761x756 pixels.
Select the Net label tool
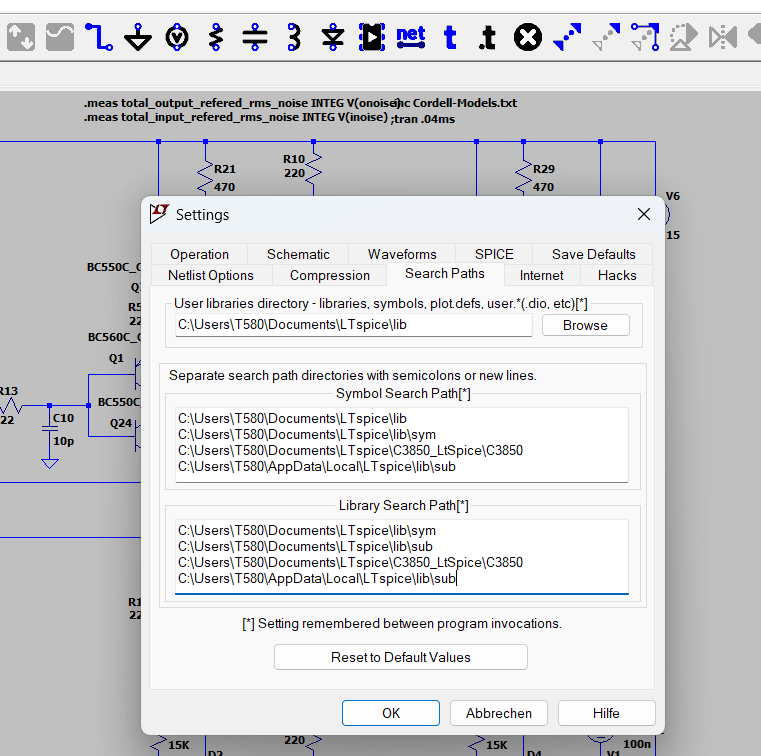pyautogui.click(x=411, y=37)
